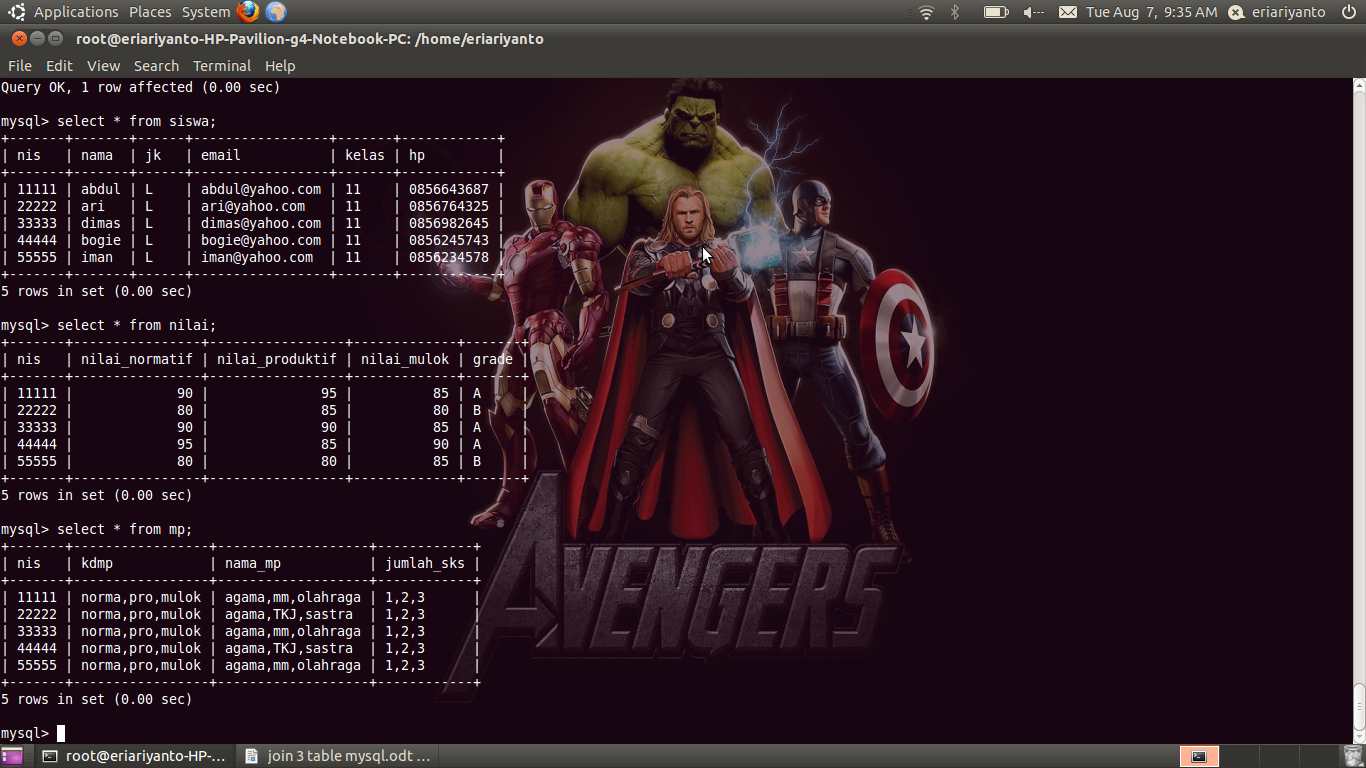Minimize the terminal window
The image size is (1366, 768).
coord(37,39)
